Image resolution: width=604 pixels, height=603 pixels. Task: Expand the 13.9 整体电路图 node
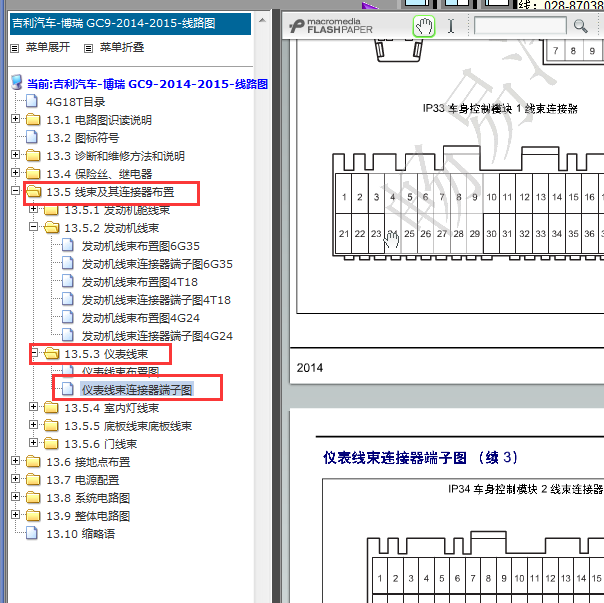pos(15,514)
